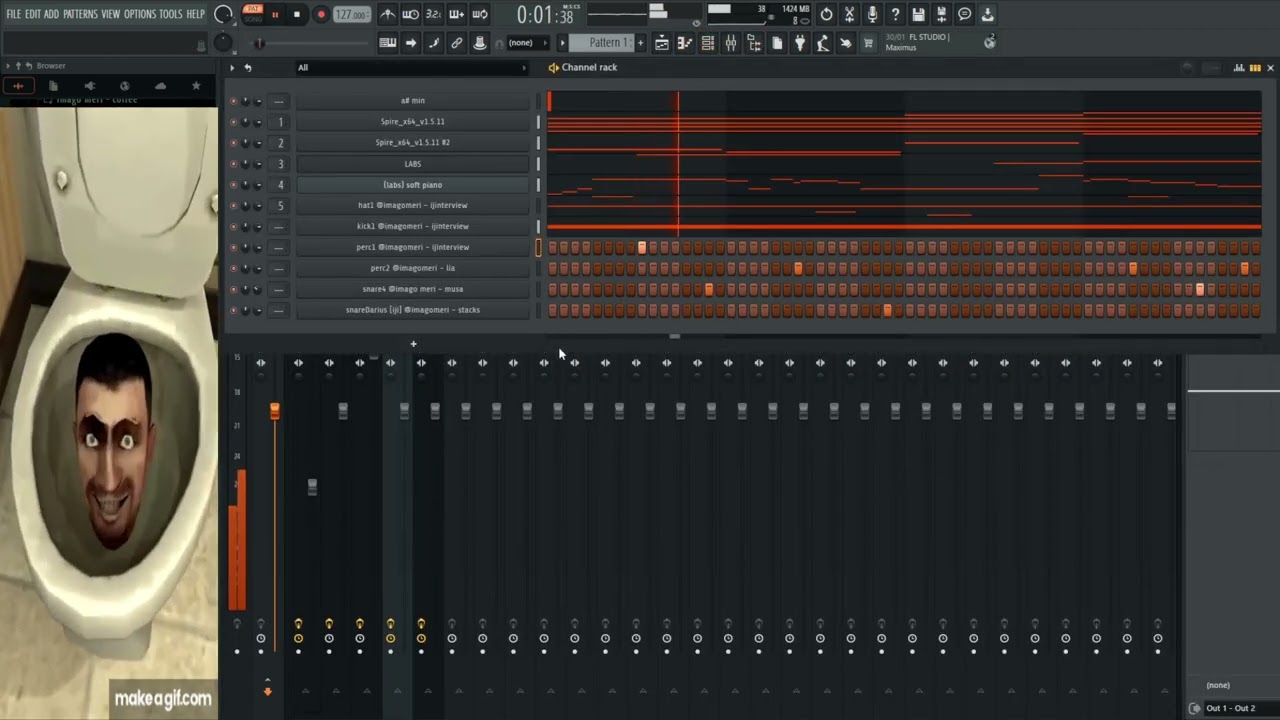Screen dimensions: 1280x720
Task: Click the save project floppy icon
Action: point(918,14)
